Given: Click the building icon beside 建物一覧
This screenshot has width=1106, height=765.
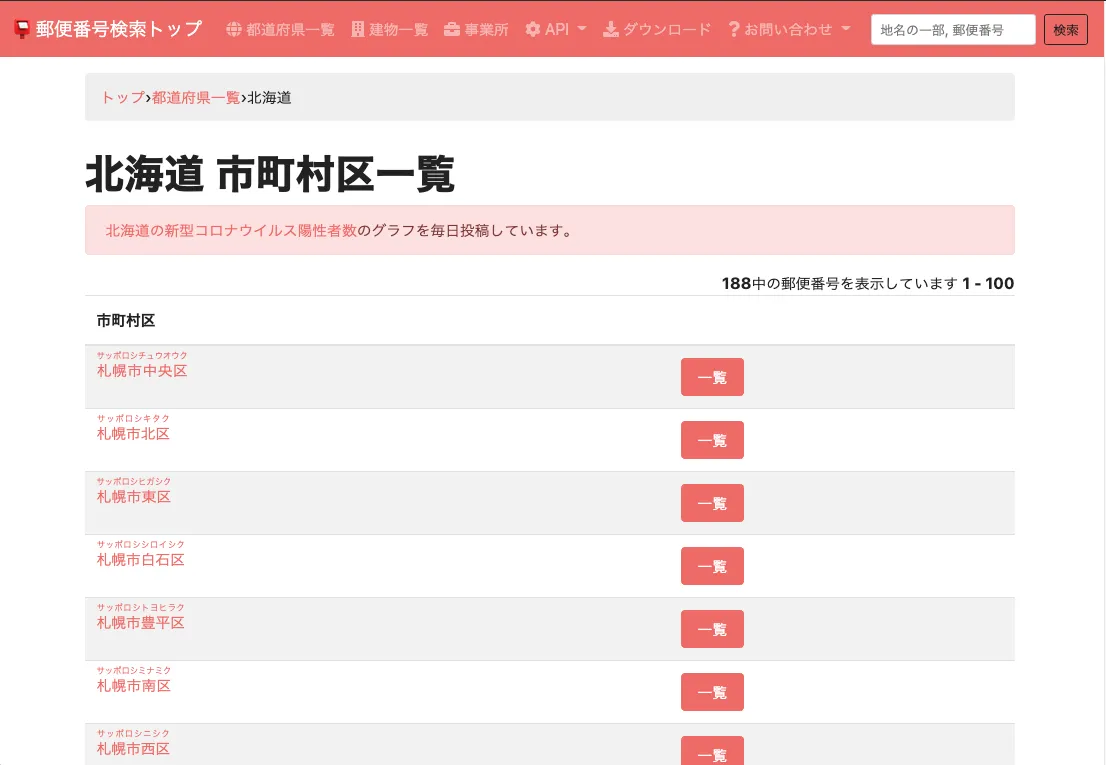Looking at the screenshot, I should click(x=358, y=29).
